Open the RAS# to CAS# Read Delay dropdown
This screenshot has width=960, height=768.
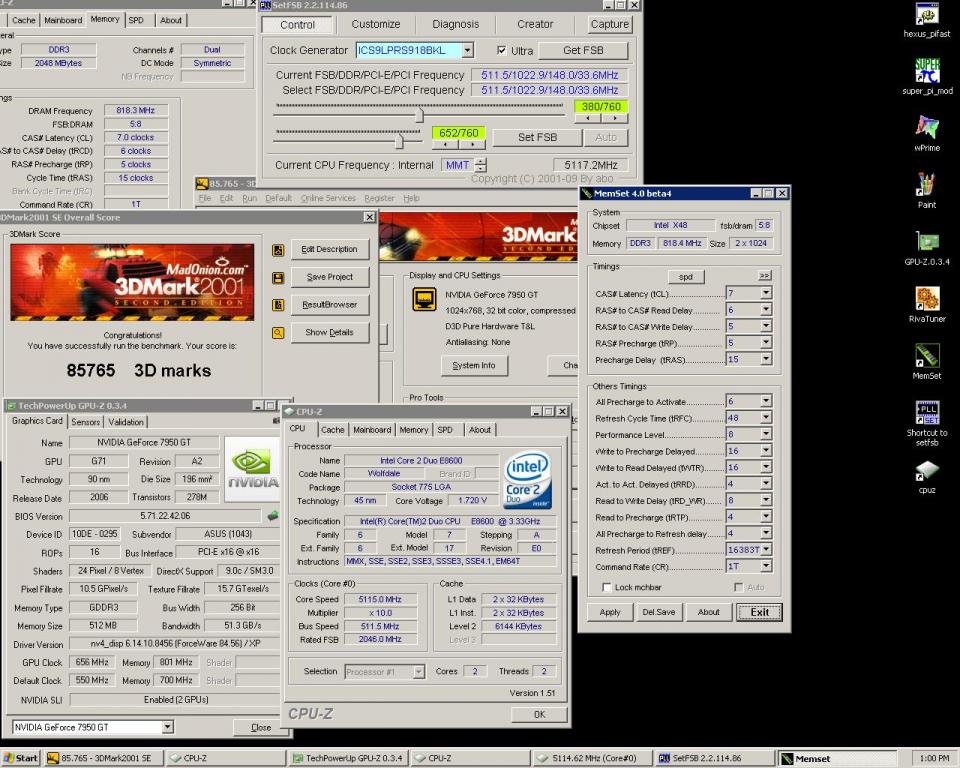tap(766, 310)
